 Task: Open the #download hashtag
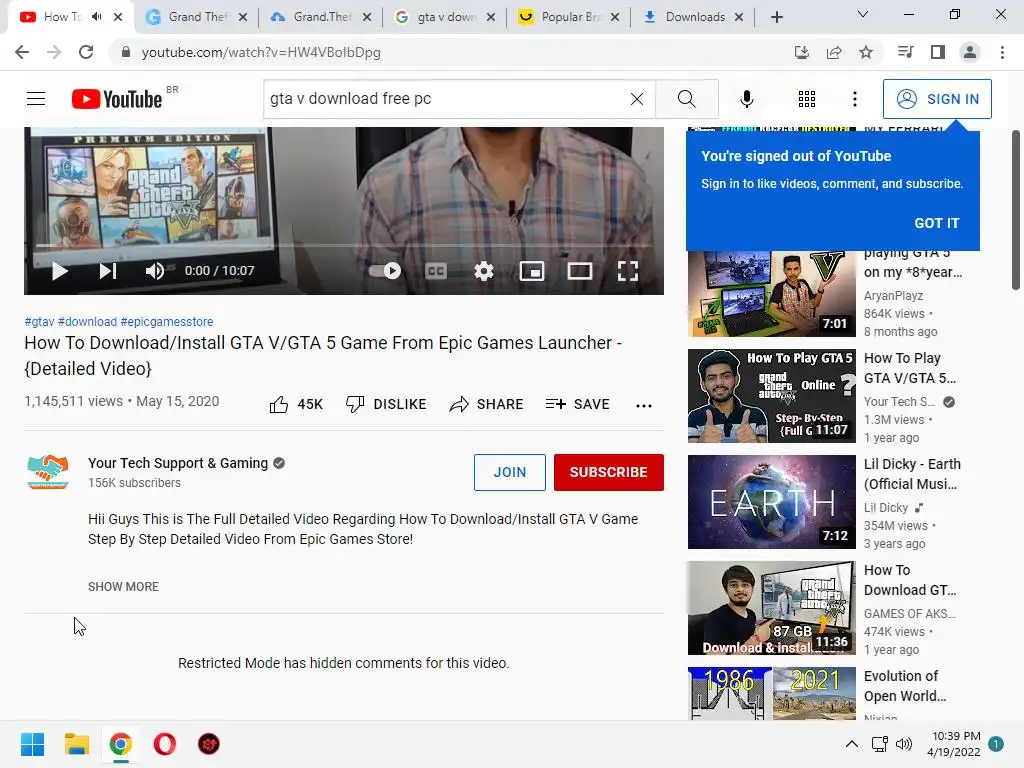coord(87,321)
